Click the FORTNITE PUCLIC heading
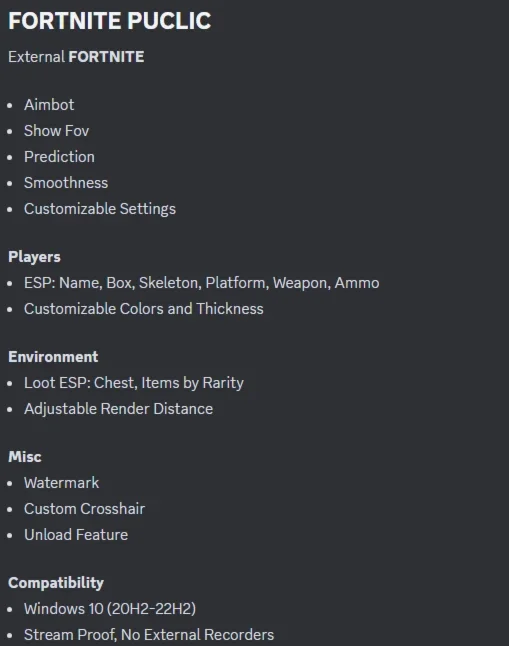The height and width of the screenshot is (646, 509). coord(110,21)
